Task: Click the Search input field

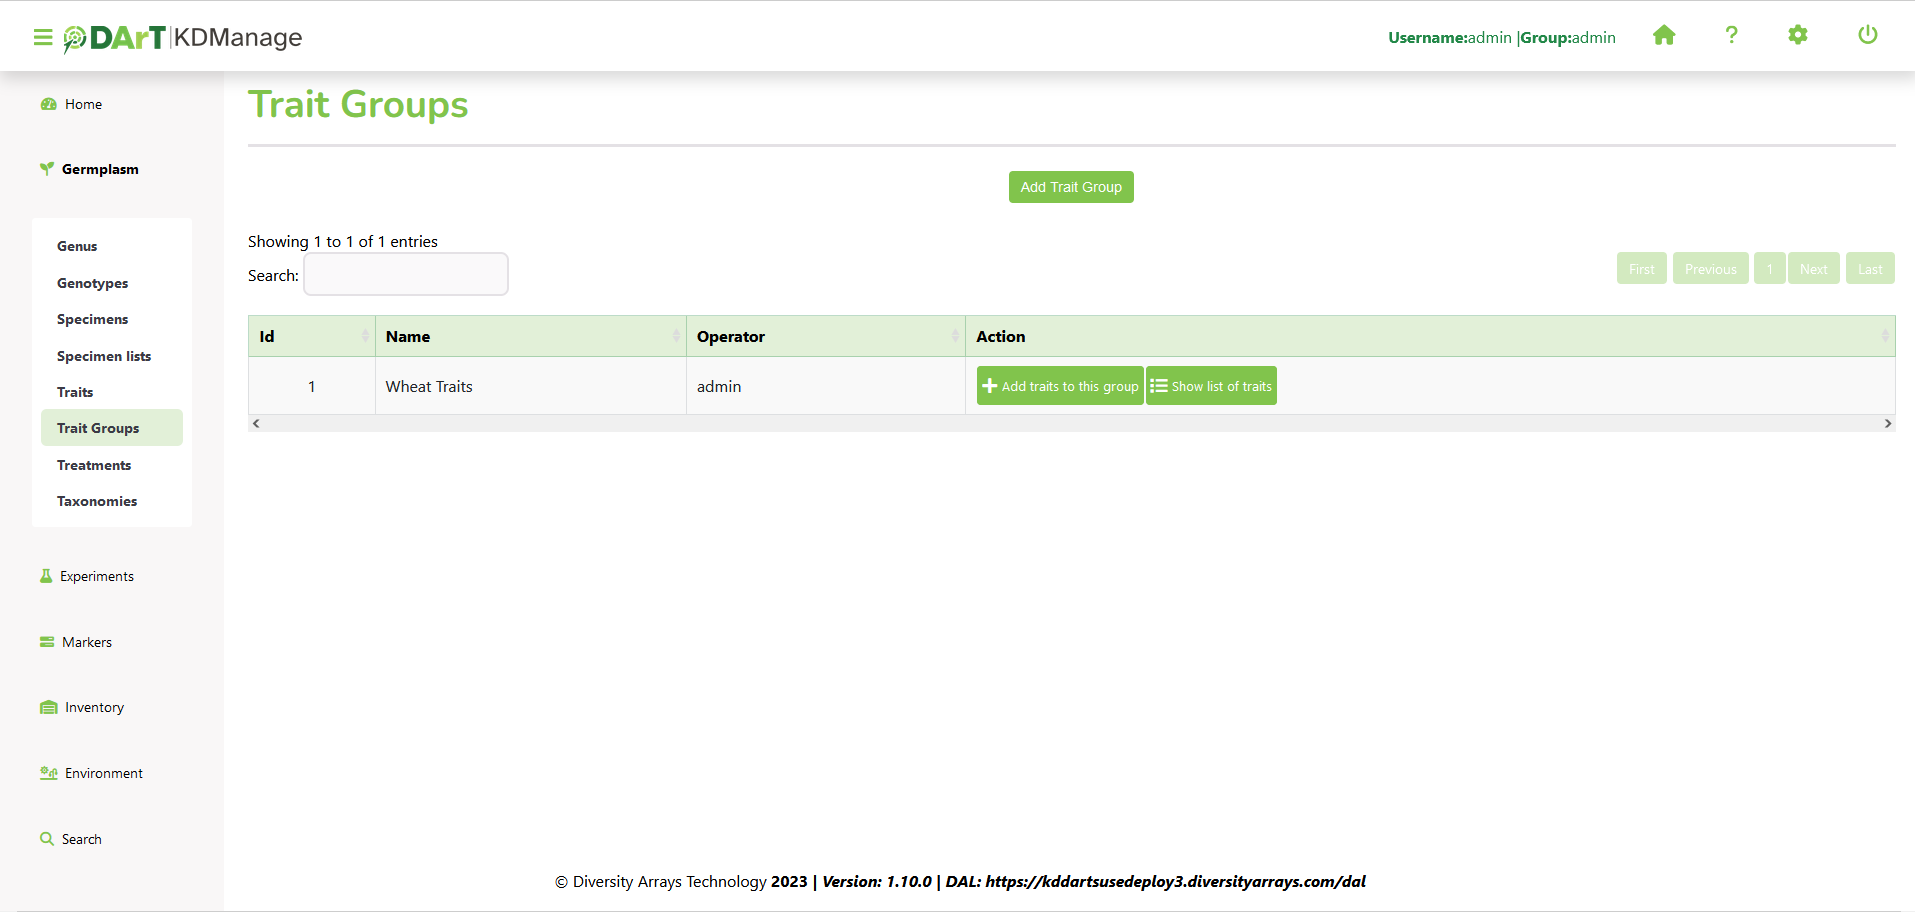Action: tap(406, 275)
